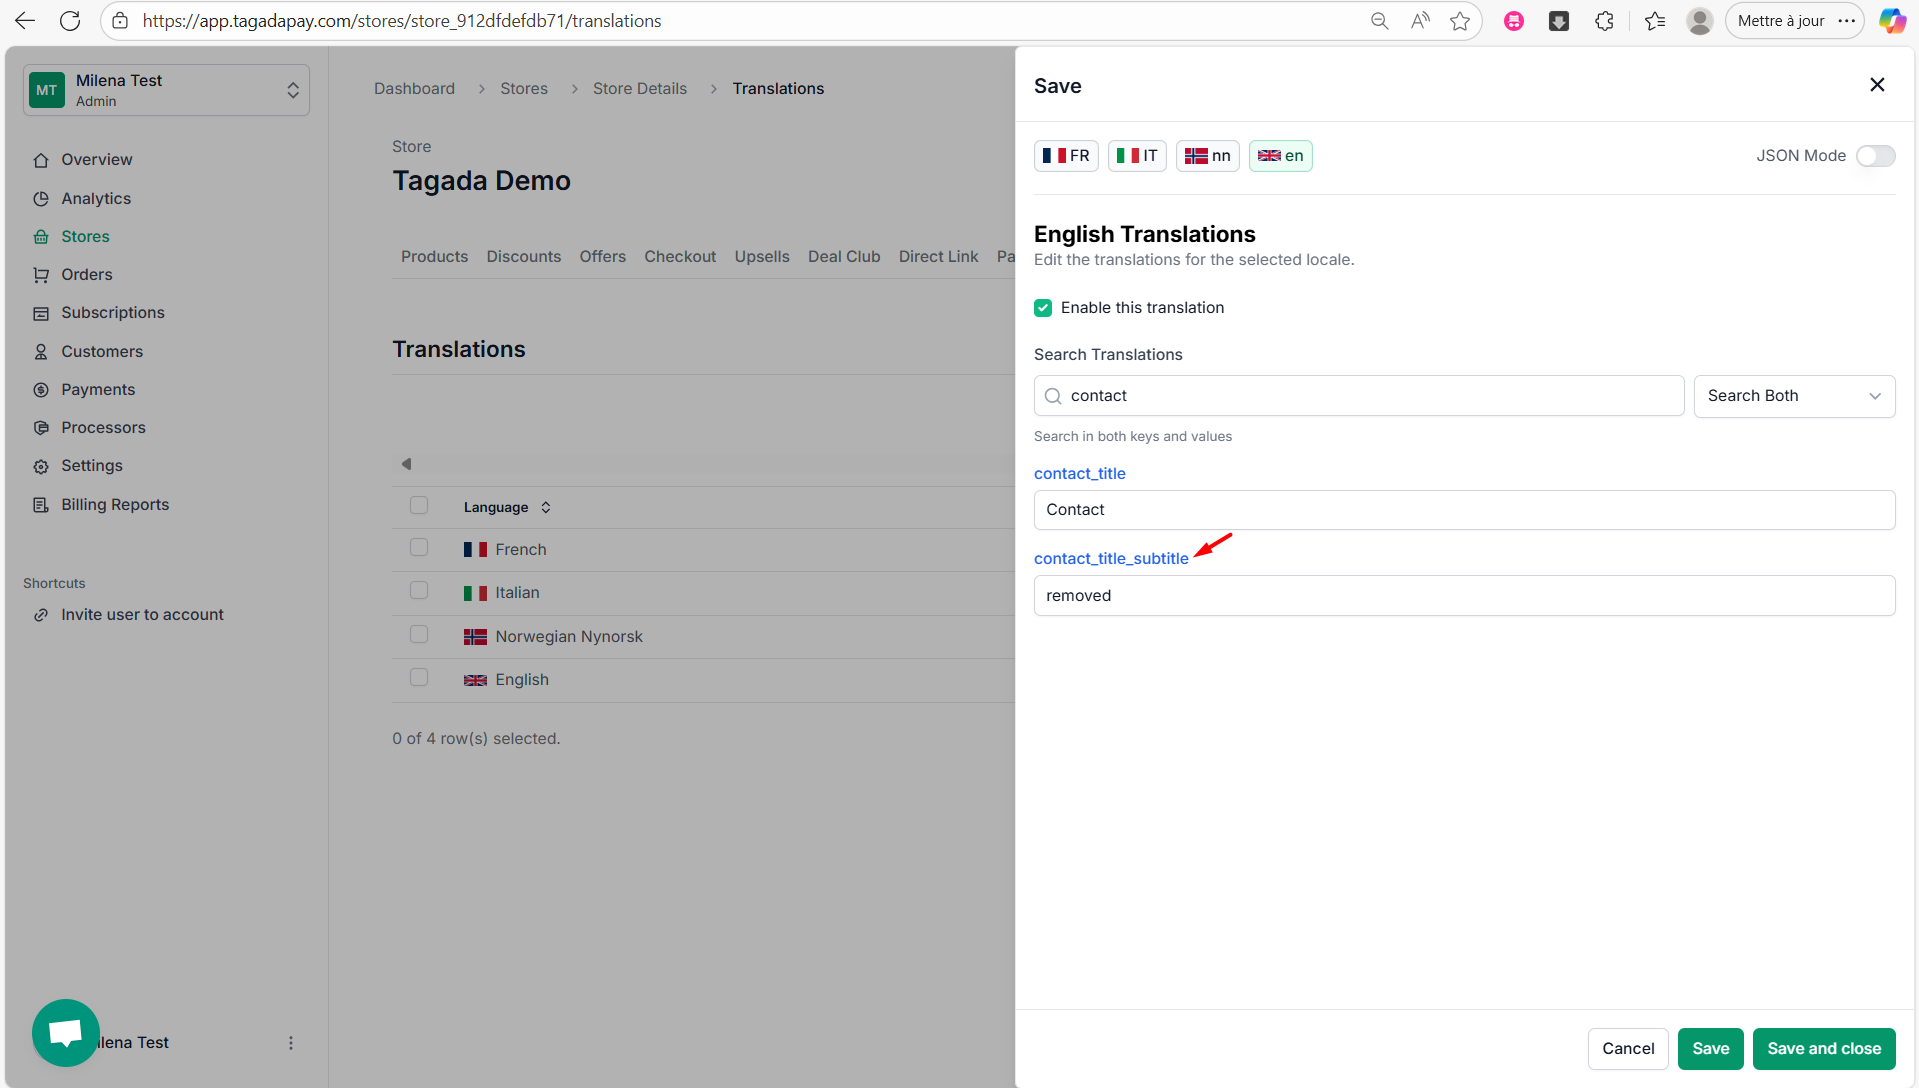The width and height of the screenshot is (1919, 1088).
Task: Click the Processors icon in sidebar
Action: (x=41, y=428)
